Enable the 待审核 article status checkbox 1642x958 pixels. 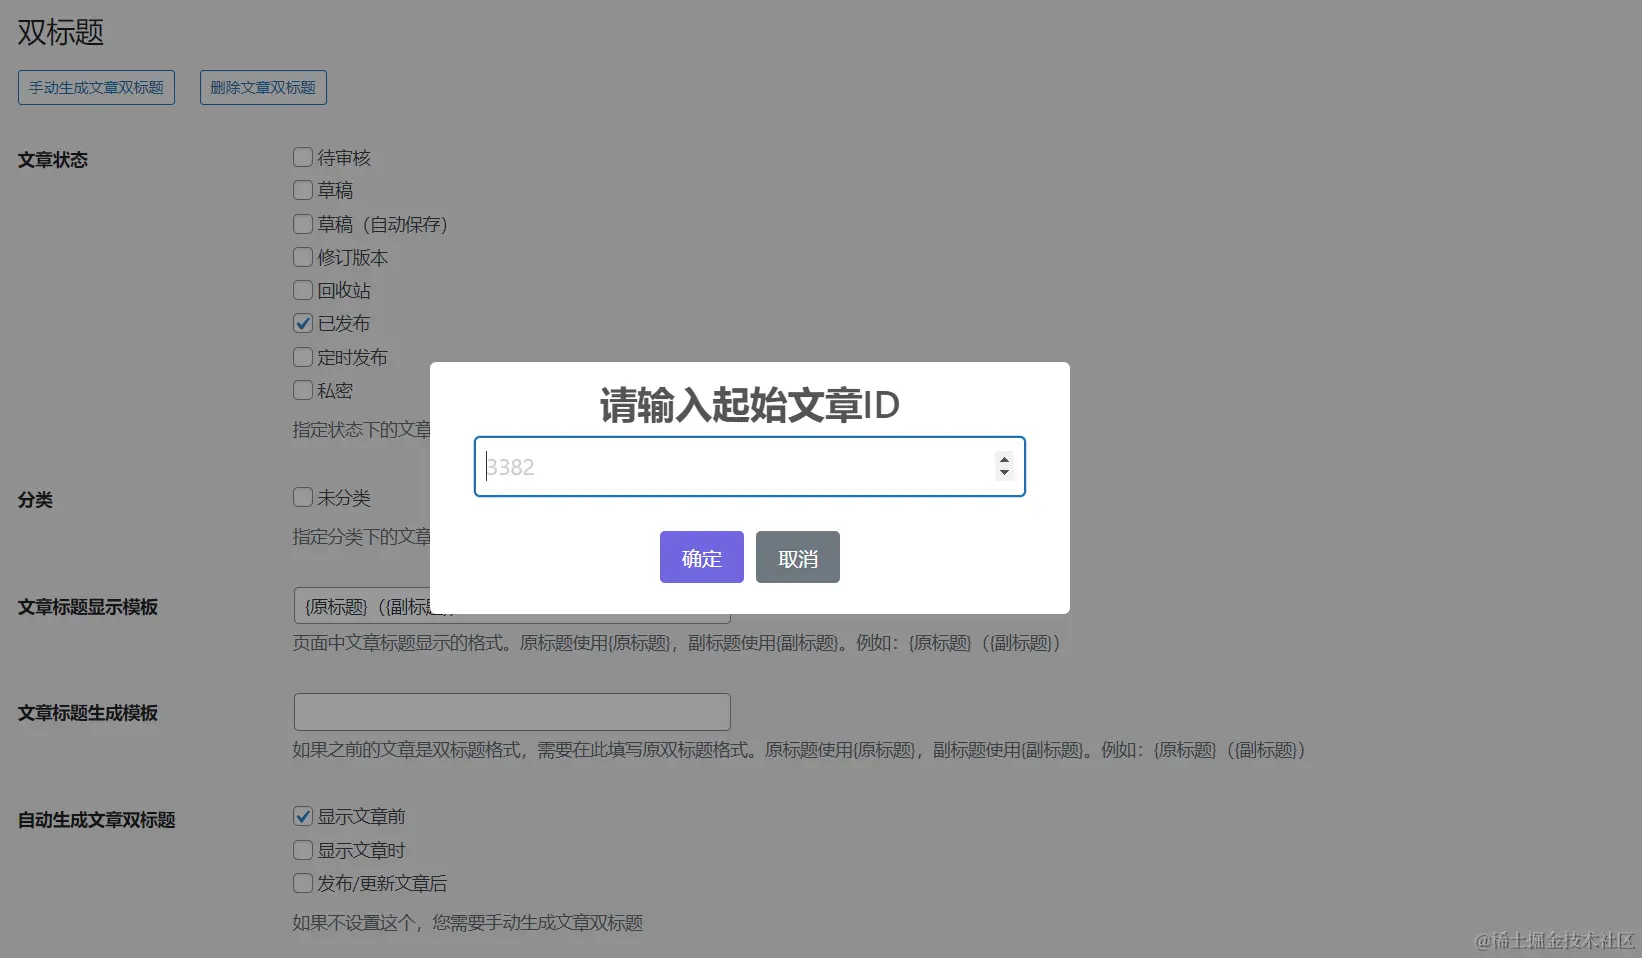pos(302,157)
